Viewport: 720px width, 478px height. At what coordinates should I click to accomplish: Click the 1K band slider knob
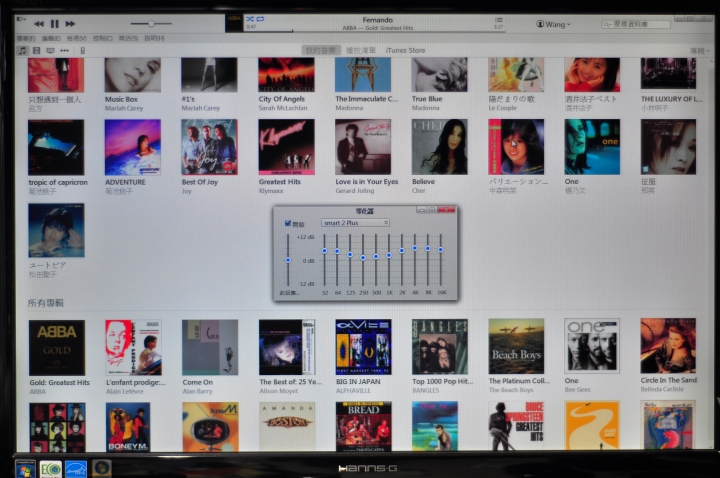pyautogui.click(x=388, y=255)
